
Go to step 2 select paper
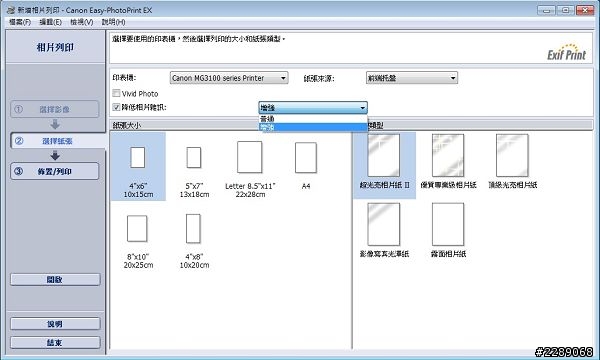coord(57,141)
